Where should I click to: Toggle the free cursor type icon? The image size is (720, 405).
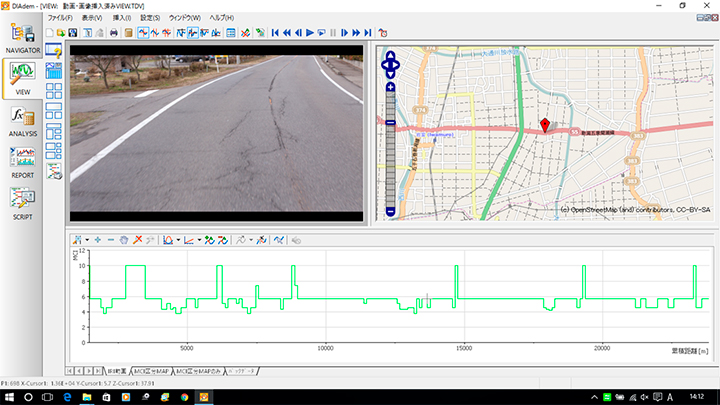181,33
